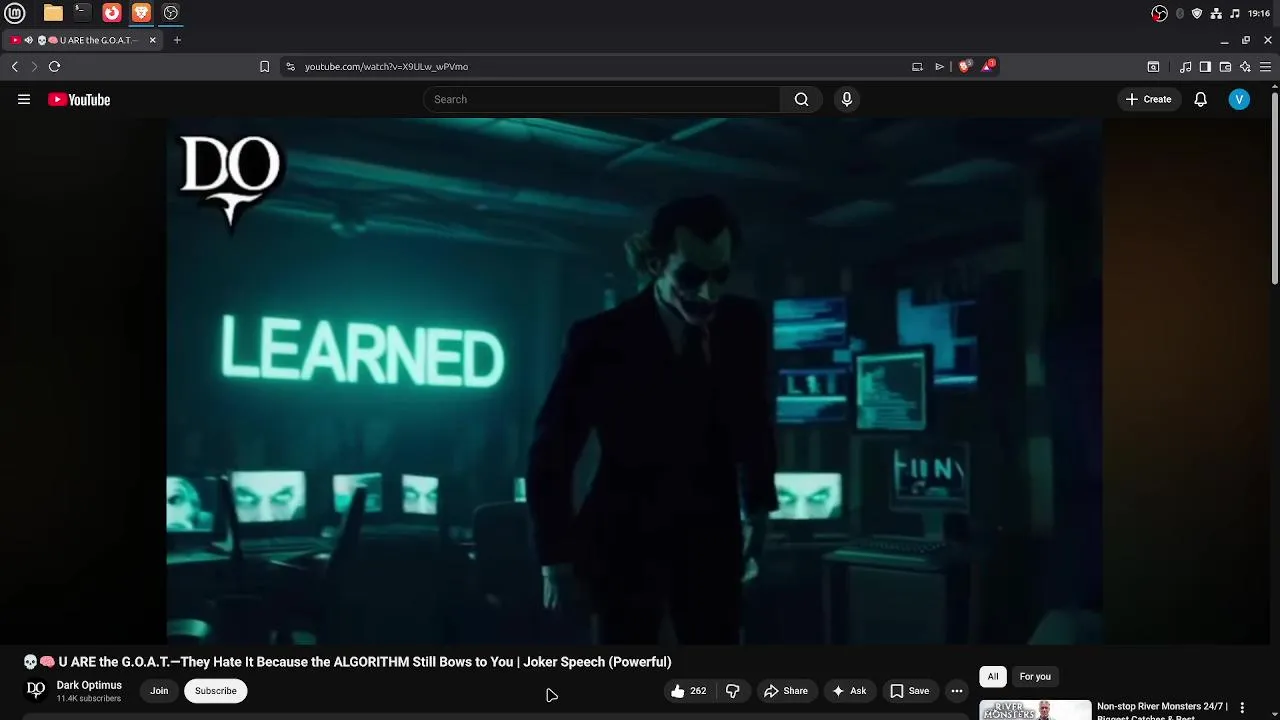Screen dimensions: 1280x720
Task: Ask about this video
Action: 849,691
